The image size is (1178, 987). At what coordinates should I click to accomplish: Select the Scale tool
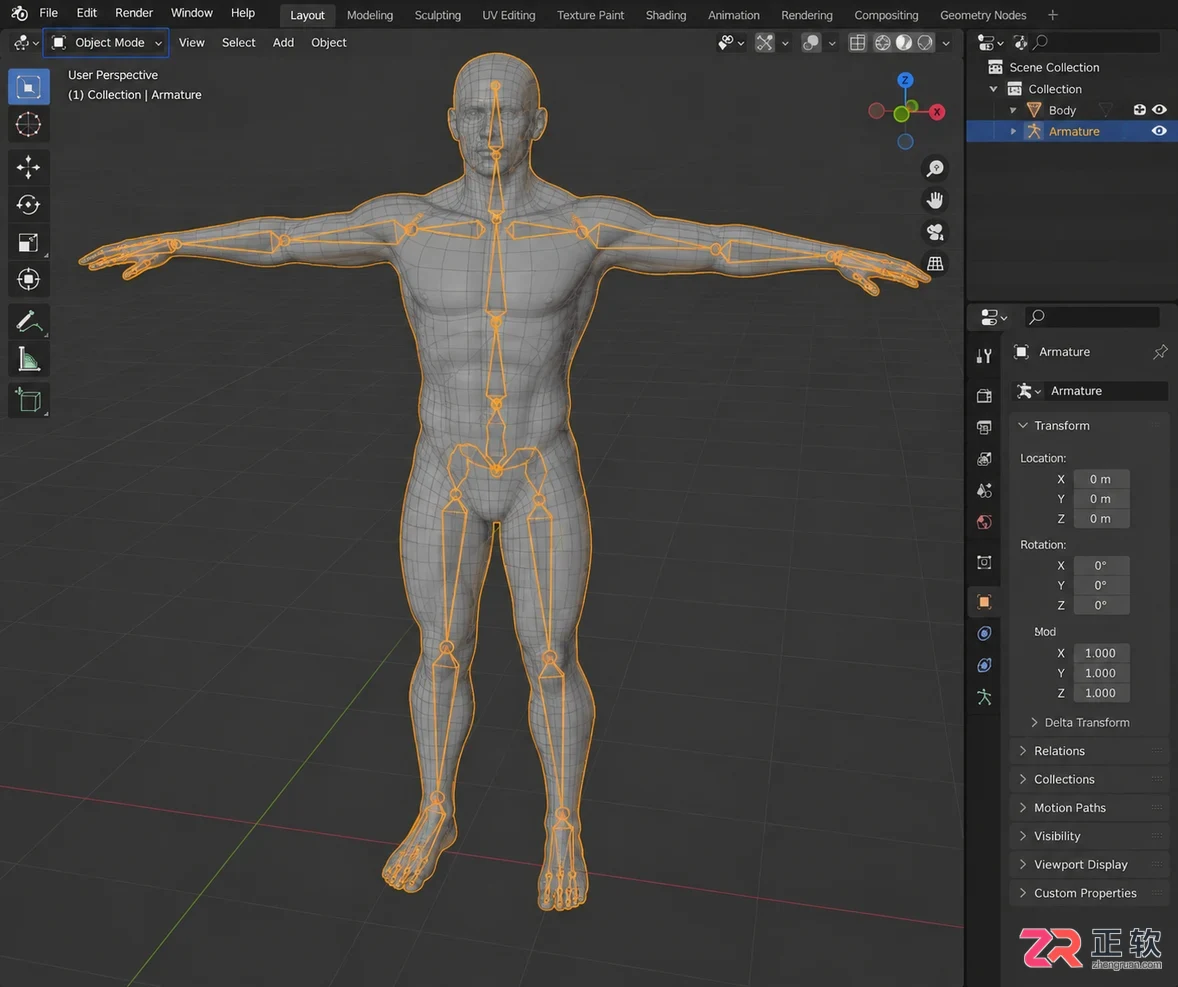click(x=29, y=242)
